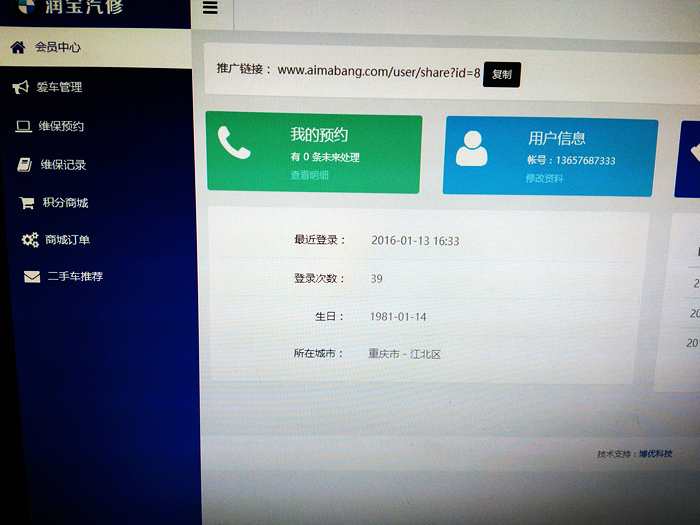The image size is (700, 525).
Task: Click the text 有 0 条未来处理
Action: coord(325,157)
